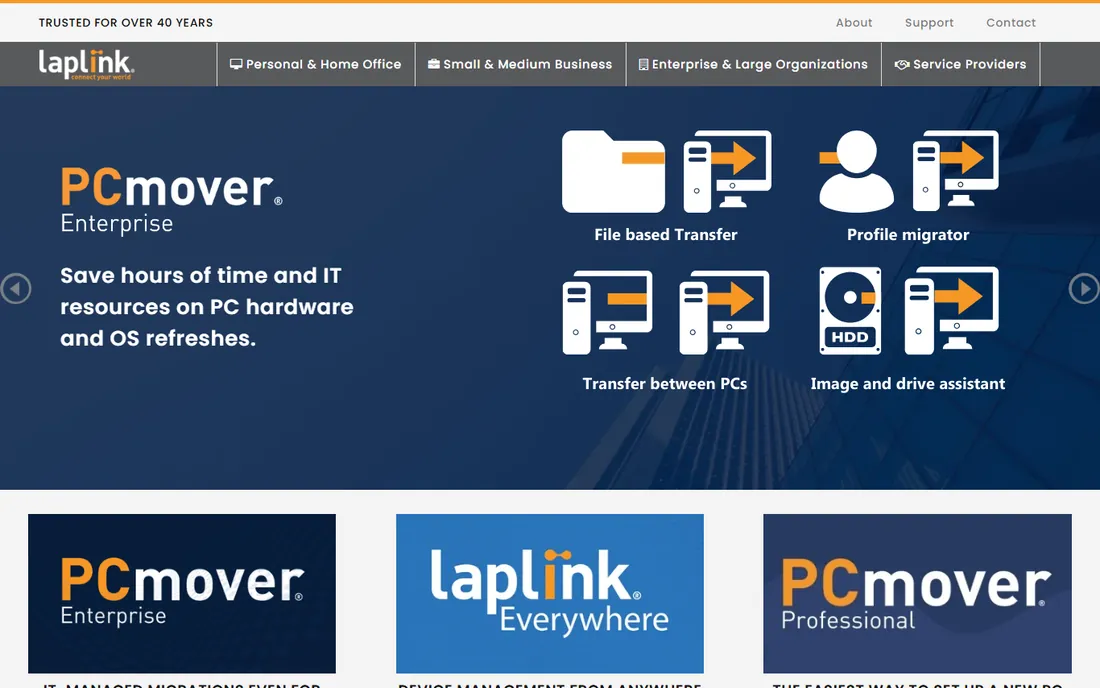Viewport: 1100px width, 688px height.
Task: Advance carousel with right arrow
Action: pyautogui.click(x=1084, y=288)
